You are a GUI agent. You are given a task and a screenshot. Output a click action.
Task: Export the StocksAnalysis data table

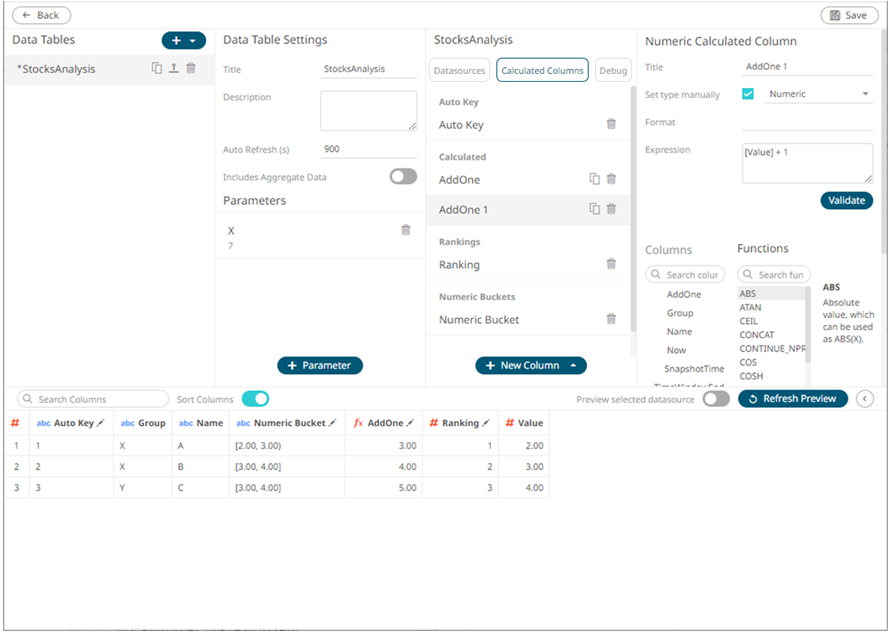[x=173, y=68]
